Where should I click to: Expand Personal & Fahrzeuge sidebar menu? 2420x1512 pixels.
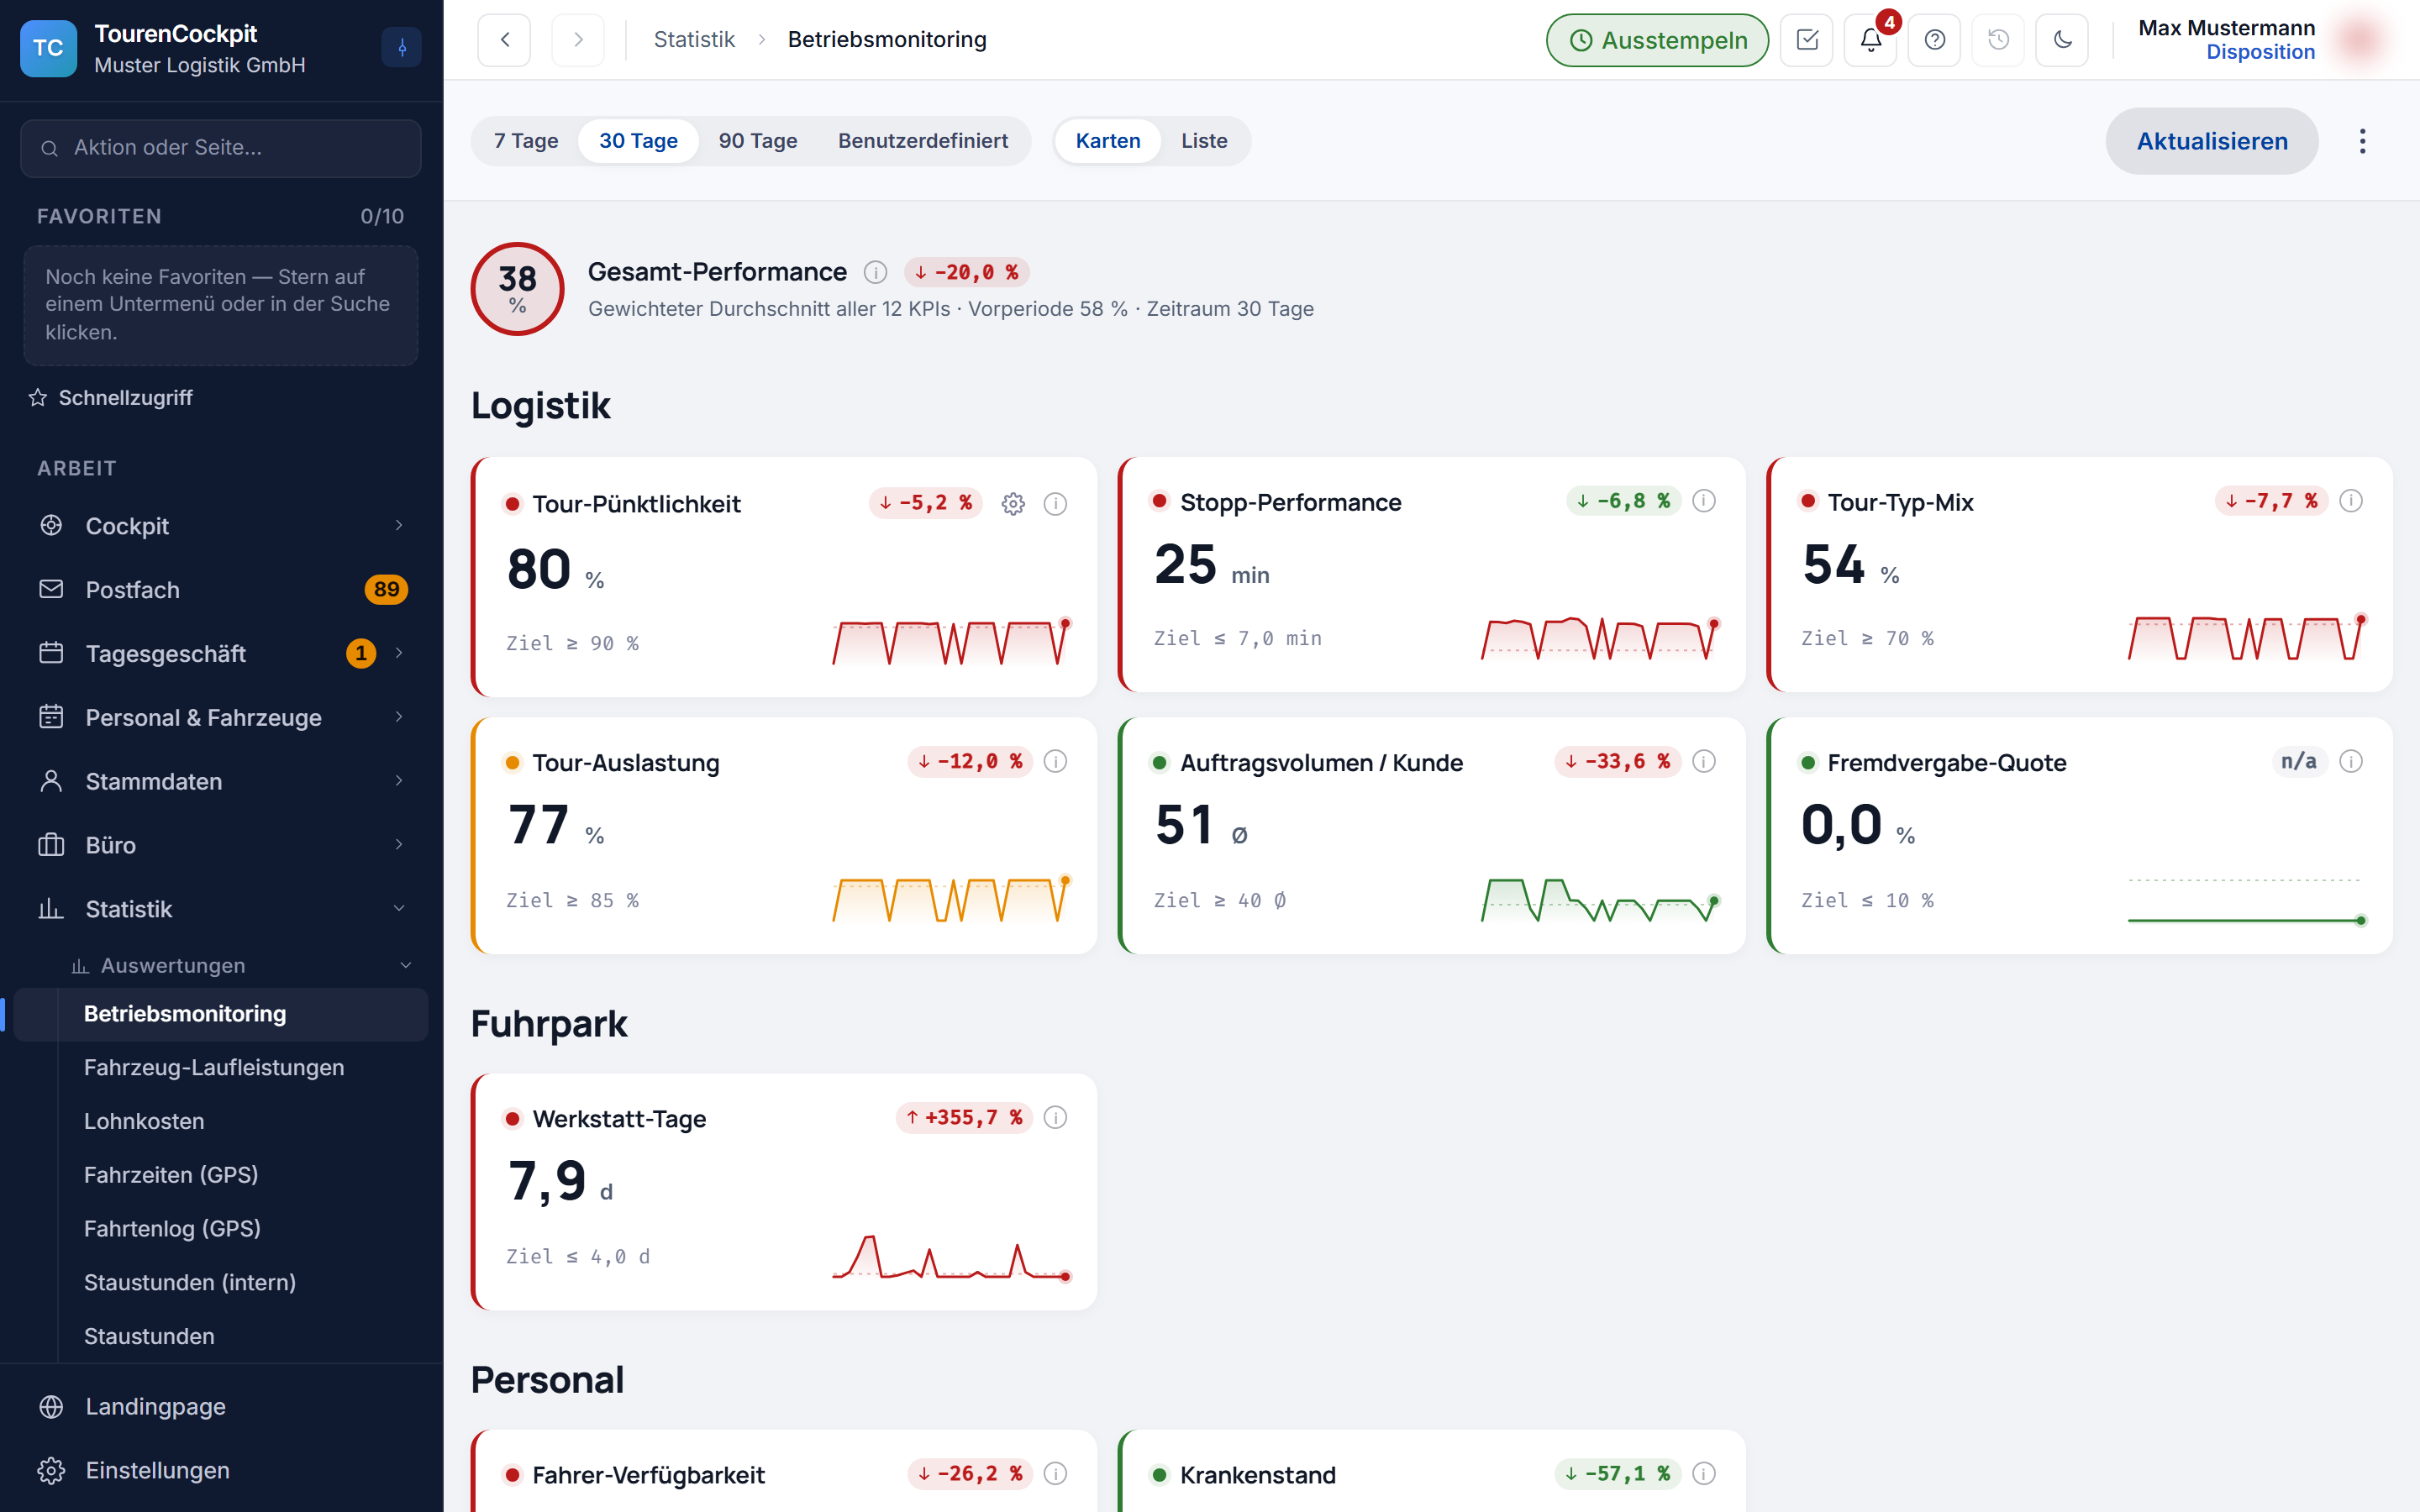pyautogui.click(x=221, y=718)
